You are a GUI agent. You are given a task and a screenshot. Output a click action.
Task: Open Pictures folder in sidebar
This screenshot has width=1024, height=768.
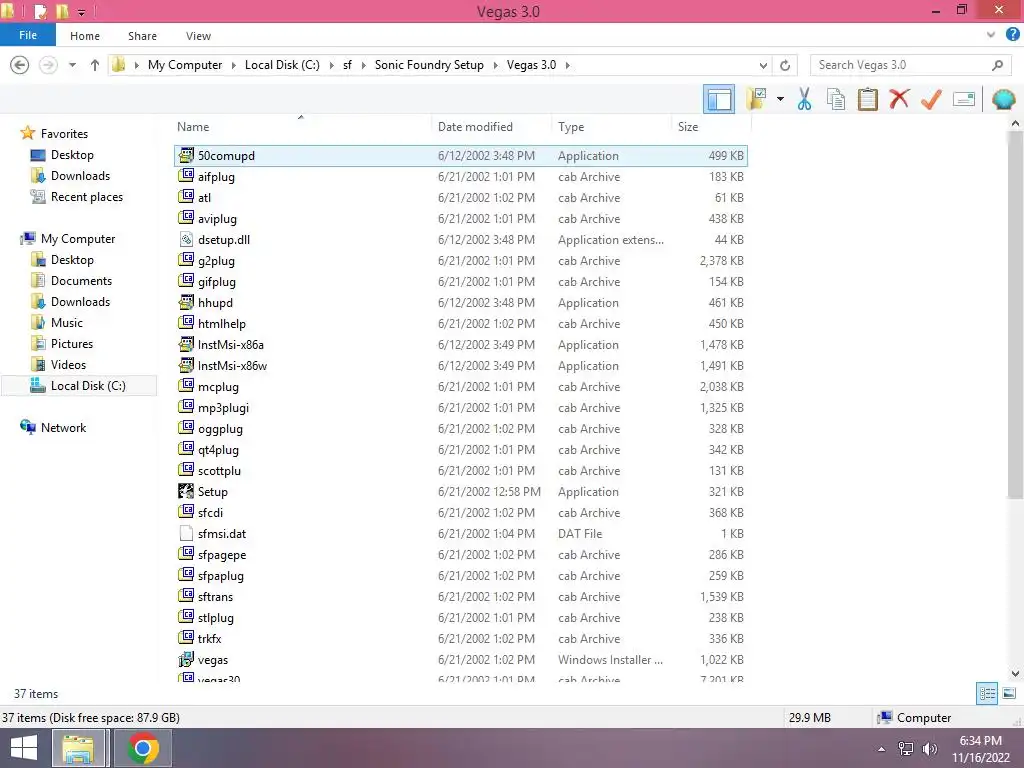pyautogui.click(x=72, y=344)
